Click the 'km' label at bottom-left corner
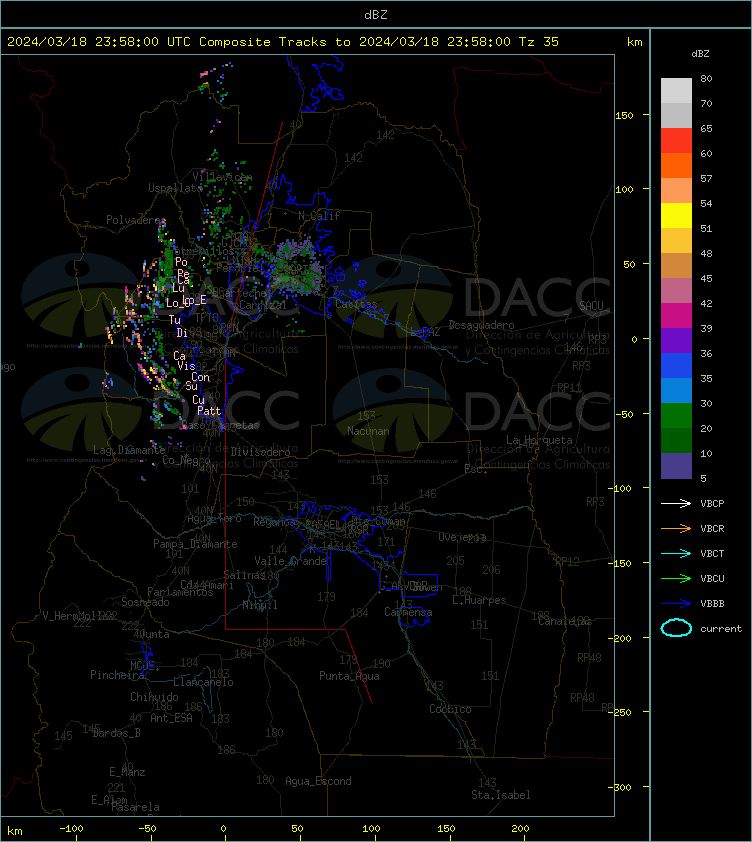The image size is (752, 842). tap(15, 831)
